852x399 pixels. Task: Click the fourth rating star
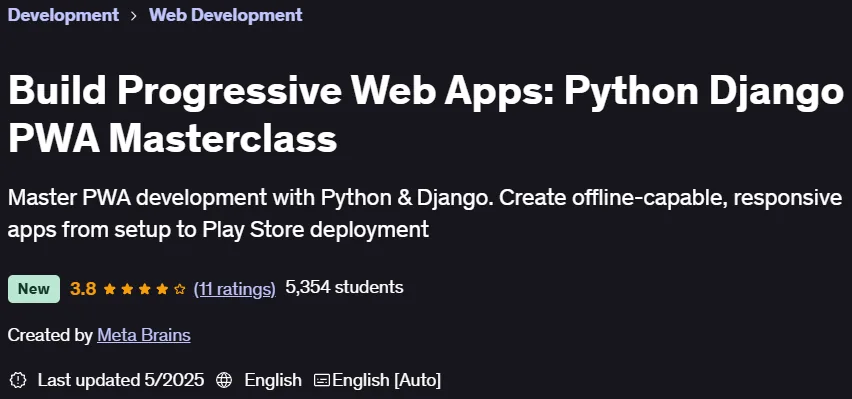click(x=162, y=289)
